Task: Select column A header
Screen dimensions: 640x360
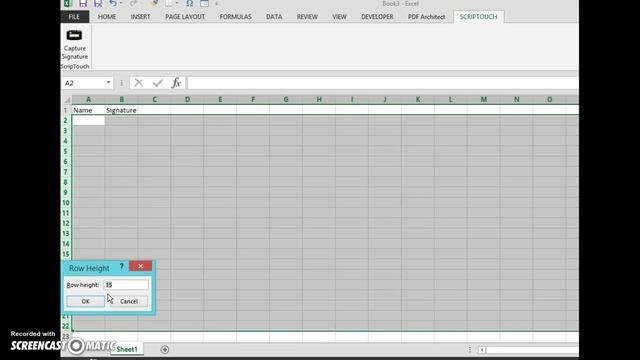Action: 89,100
